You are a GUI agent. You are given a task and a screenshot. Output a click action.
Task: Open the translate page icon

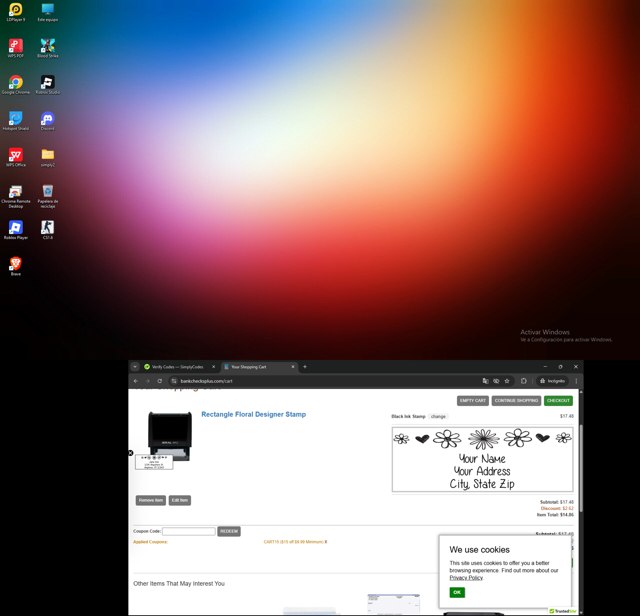coord(485,381)
